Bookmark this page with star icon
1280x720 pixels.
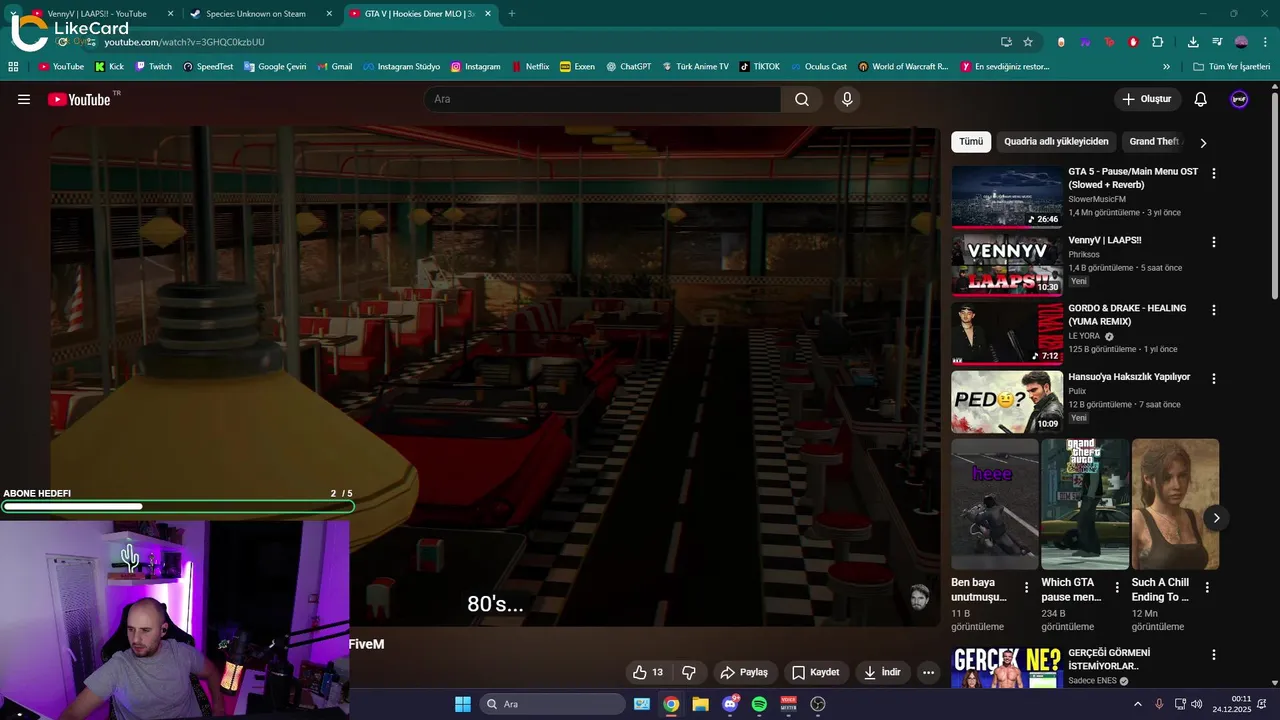(1028, 42)
